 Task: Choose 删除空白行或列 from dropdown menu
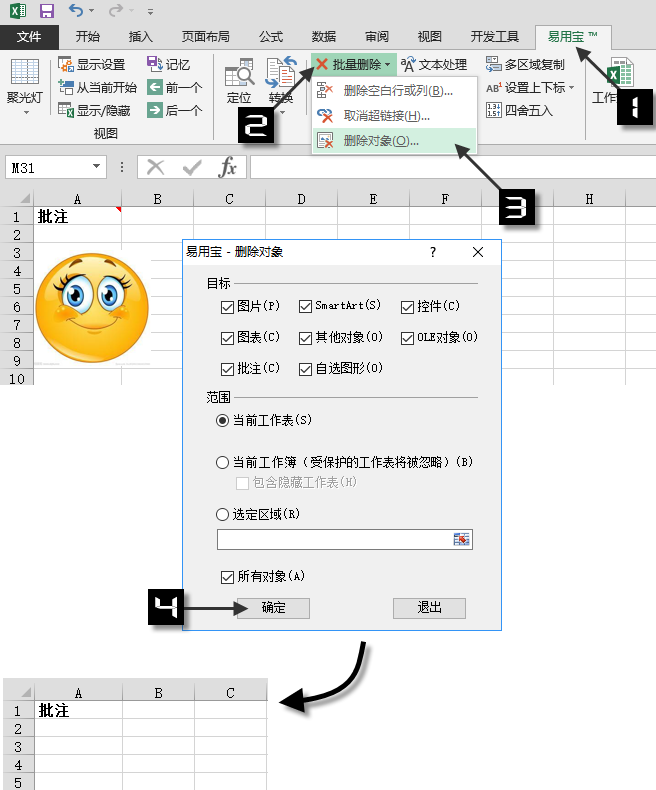394,91
